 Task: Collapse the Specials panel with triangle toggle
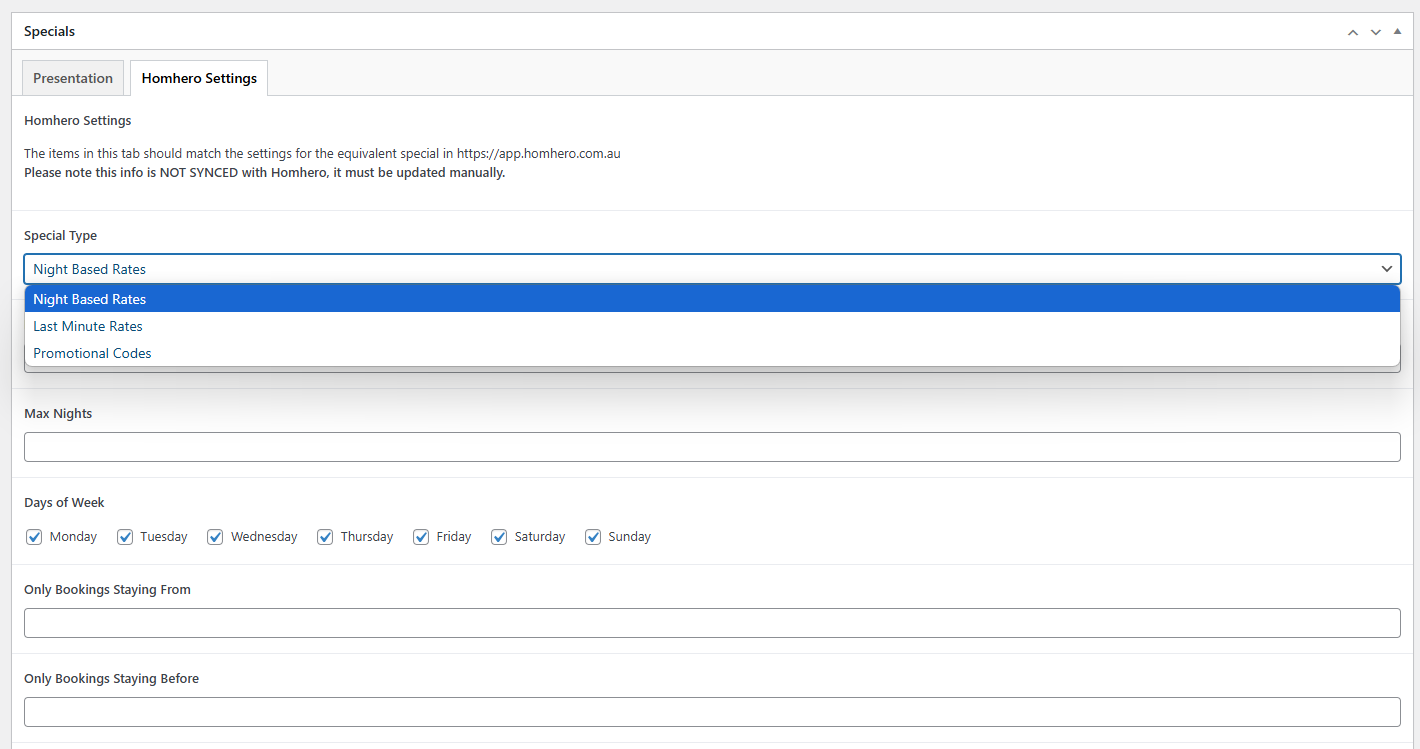coord(1397,32)
